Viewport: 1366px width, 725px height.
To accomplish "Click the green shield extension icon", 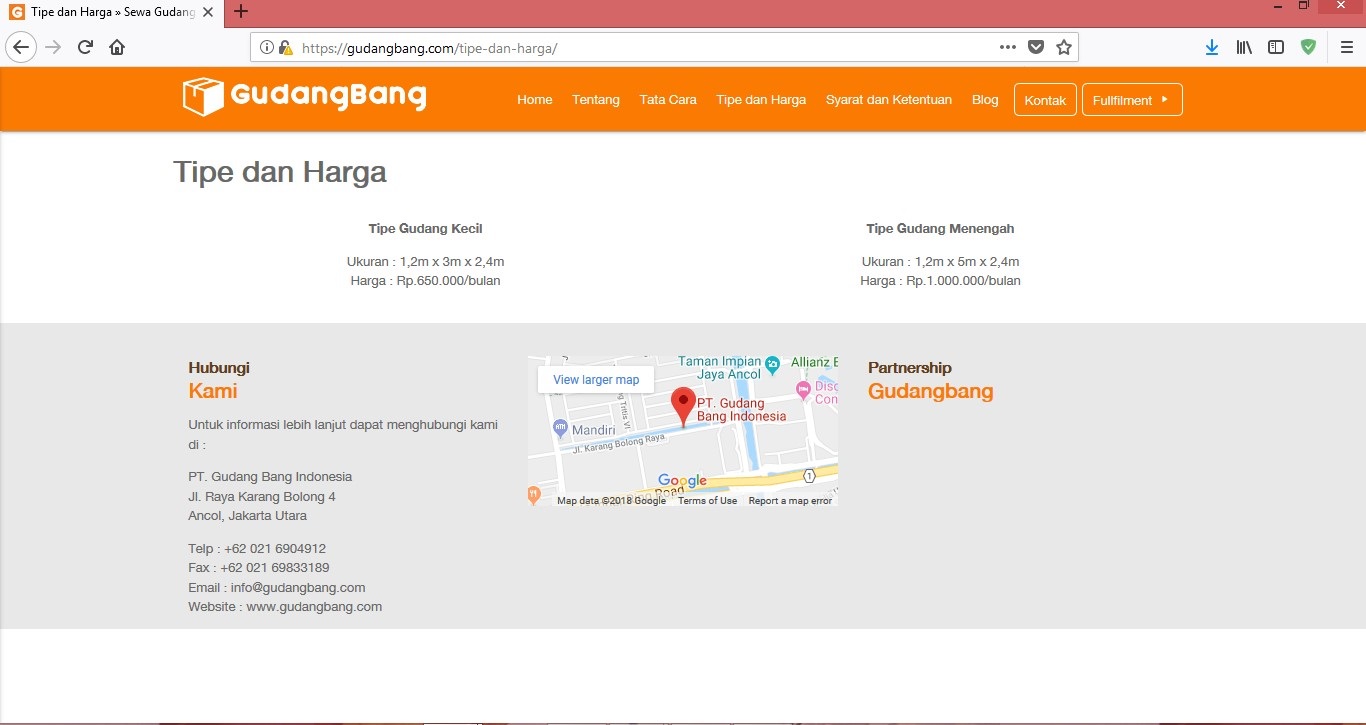I will click(x=1308, y=47).
